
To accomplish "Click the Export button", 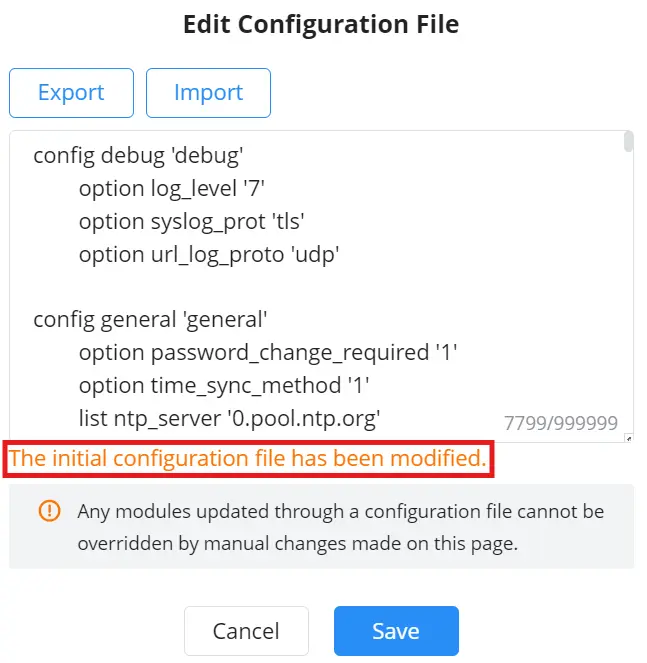I will point(71,93).
